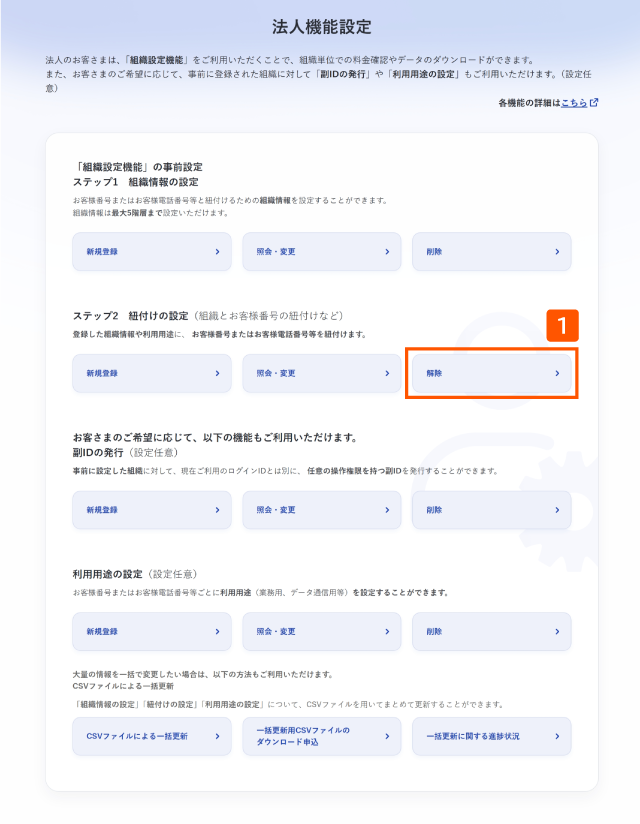Screen dimensions: 640x824
Task: Click chevron on ステップ2 照会・変更 button
Action: click(387, 373)
